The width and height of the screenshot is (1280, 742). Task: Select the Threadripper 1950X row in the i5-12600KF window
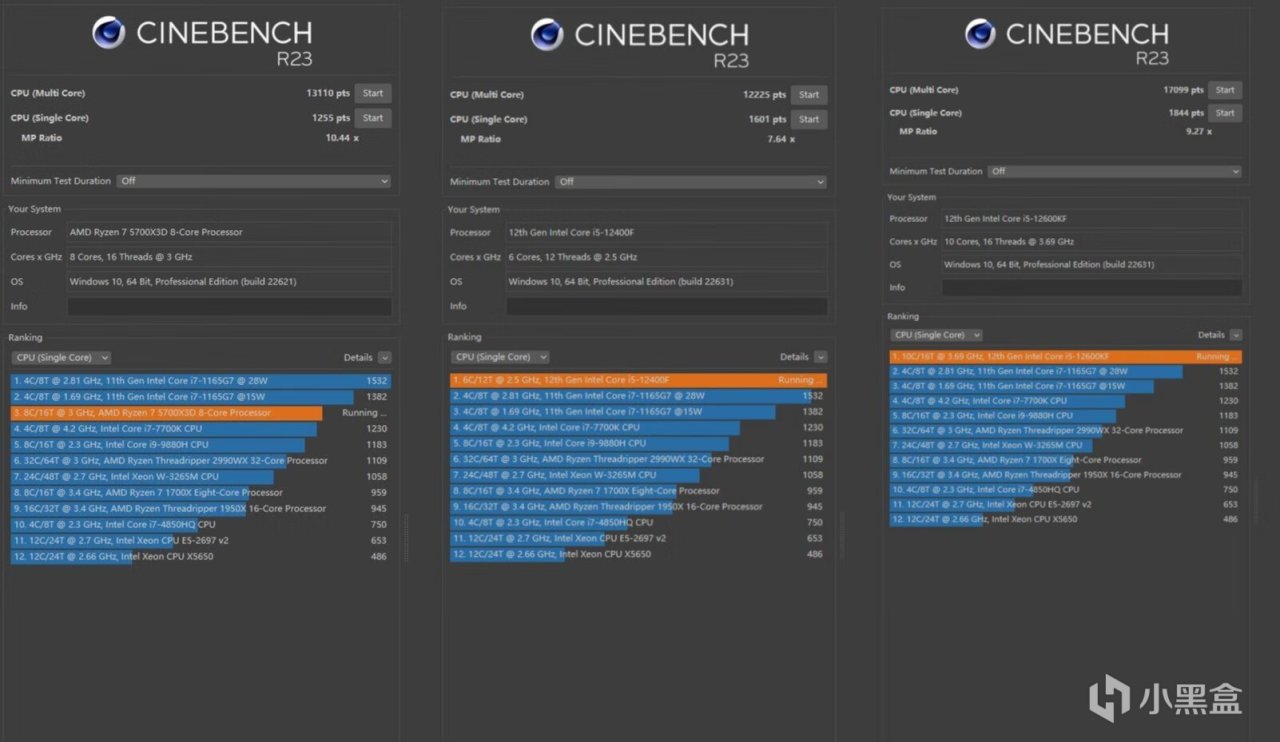point(1066,475)
